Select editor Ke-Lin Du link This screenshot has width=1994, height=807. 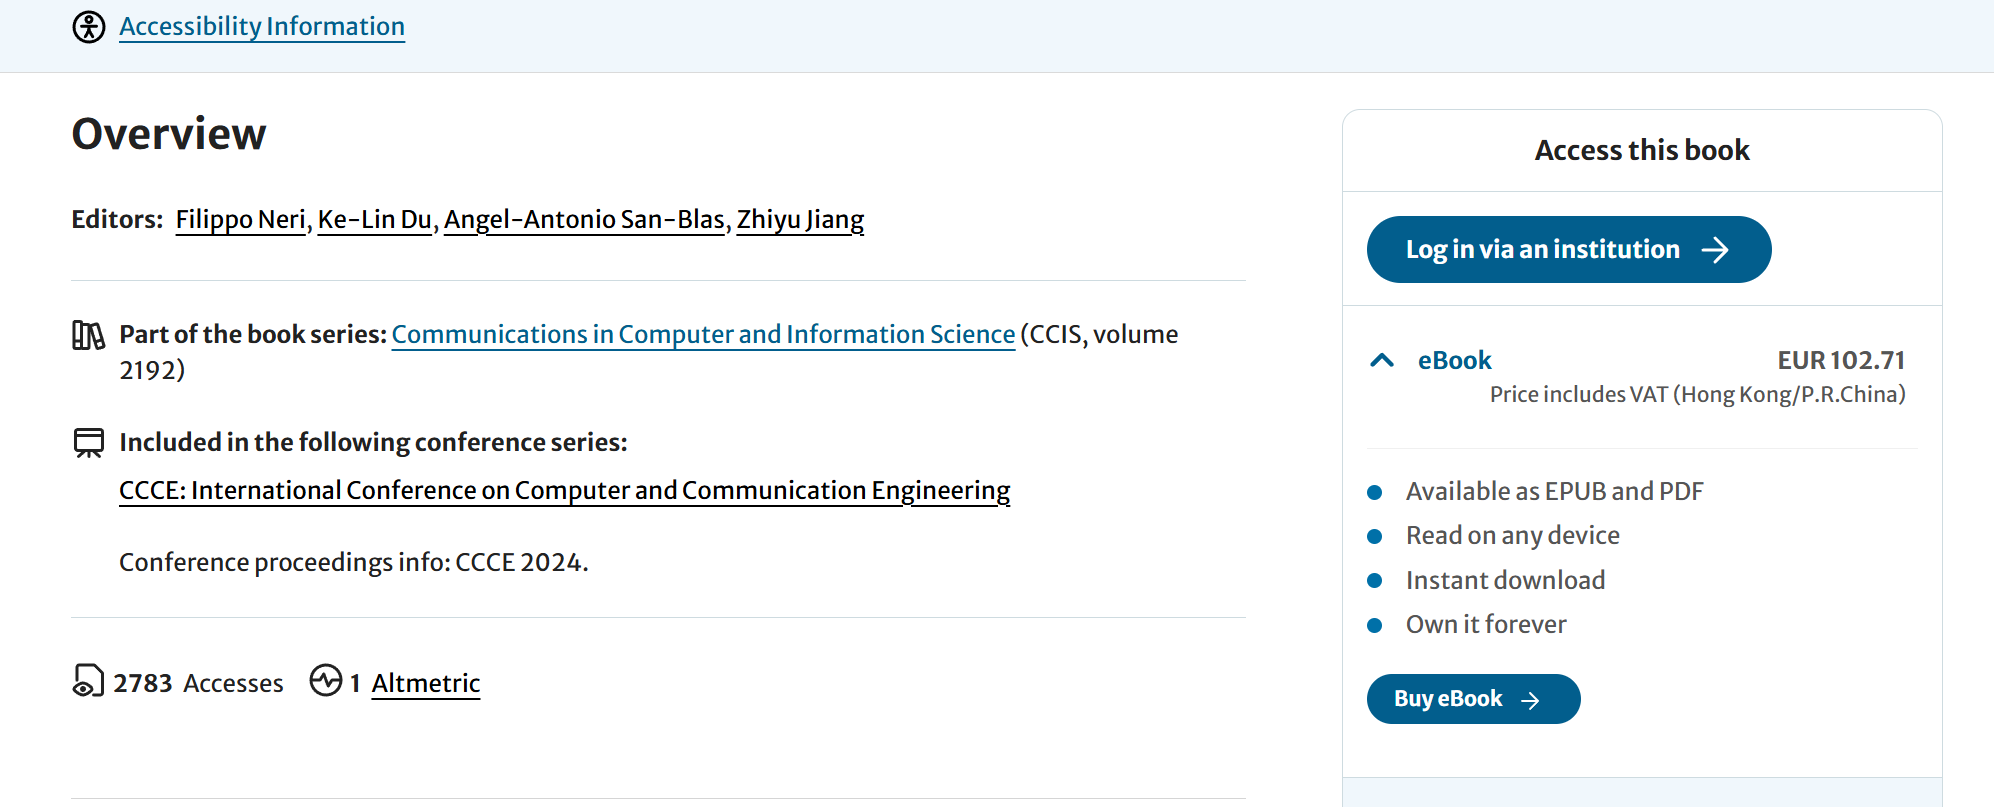click(x=374, y=219)
